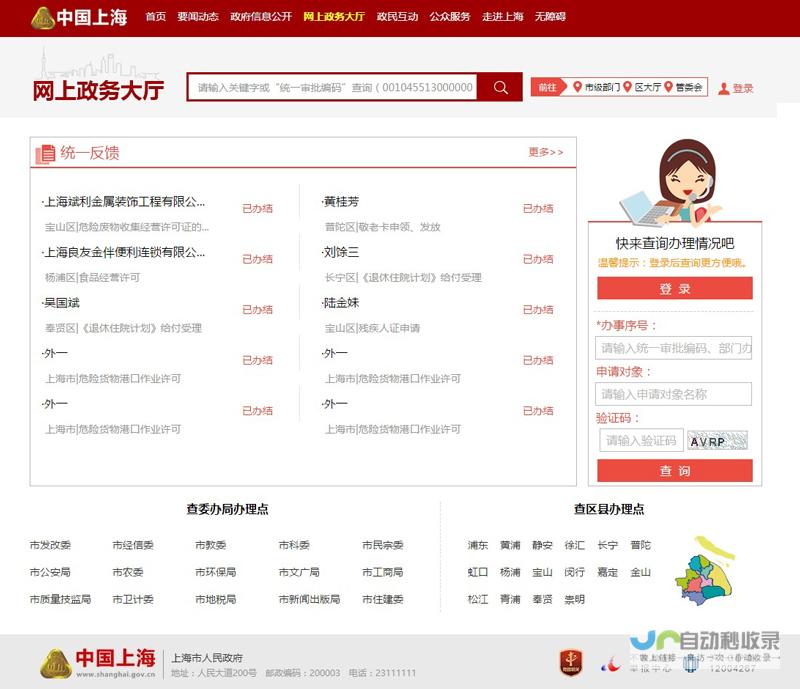Click the location pin next to 市级部门
The width and height of the screenshot is (800, 689).
coord(578,87)
